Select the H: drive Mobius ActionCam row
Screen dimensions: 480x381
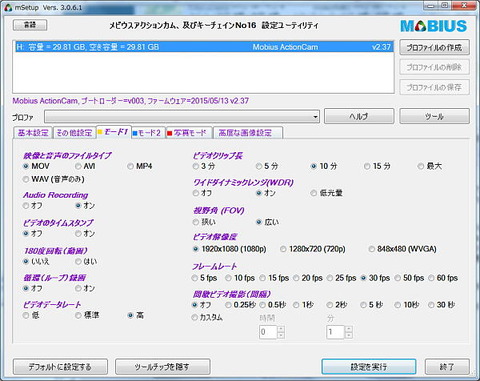point(204,47)
